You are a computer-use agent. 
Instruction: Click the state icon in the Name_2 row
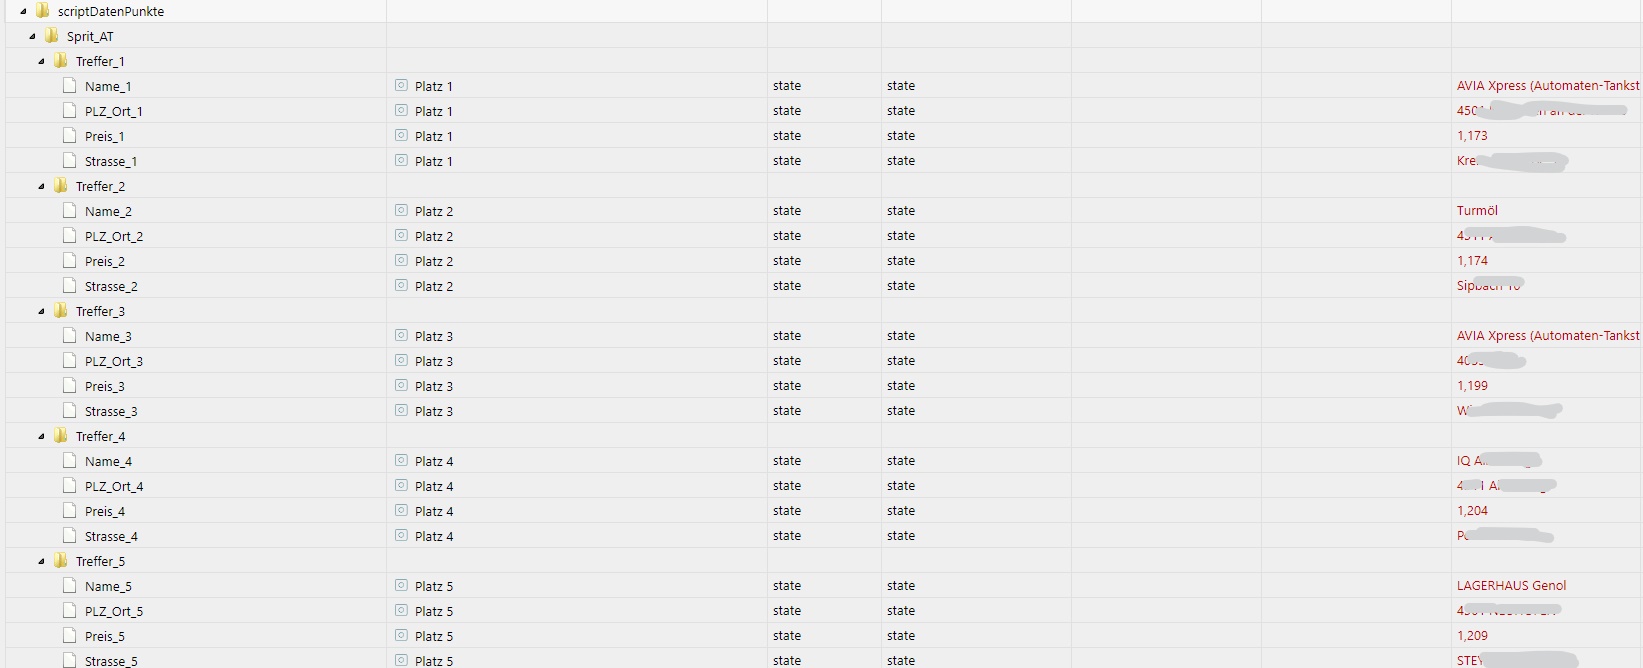click(x=401, y=211)
